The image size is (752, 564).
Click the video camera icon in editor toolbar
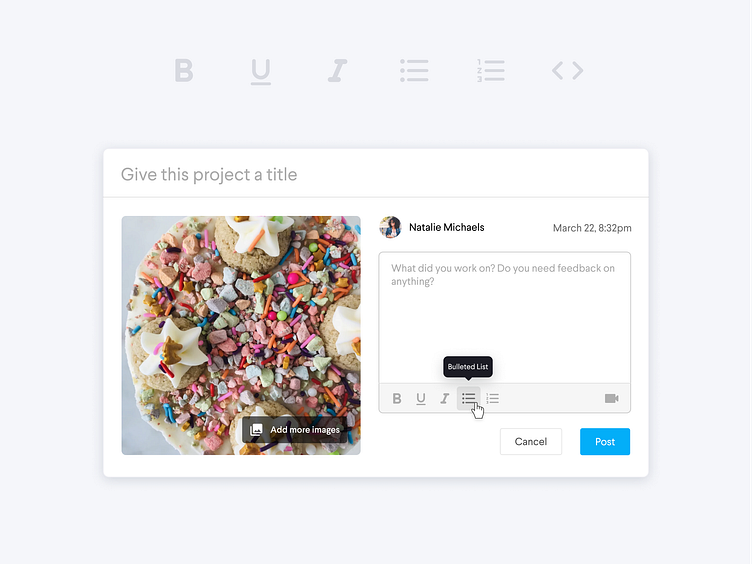pyautogui.click(x=611, y=399)
